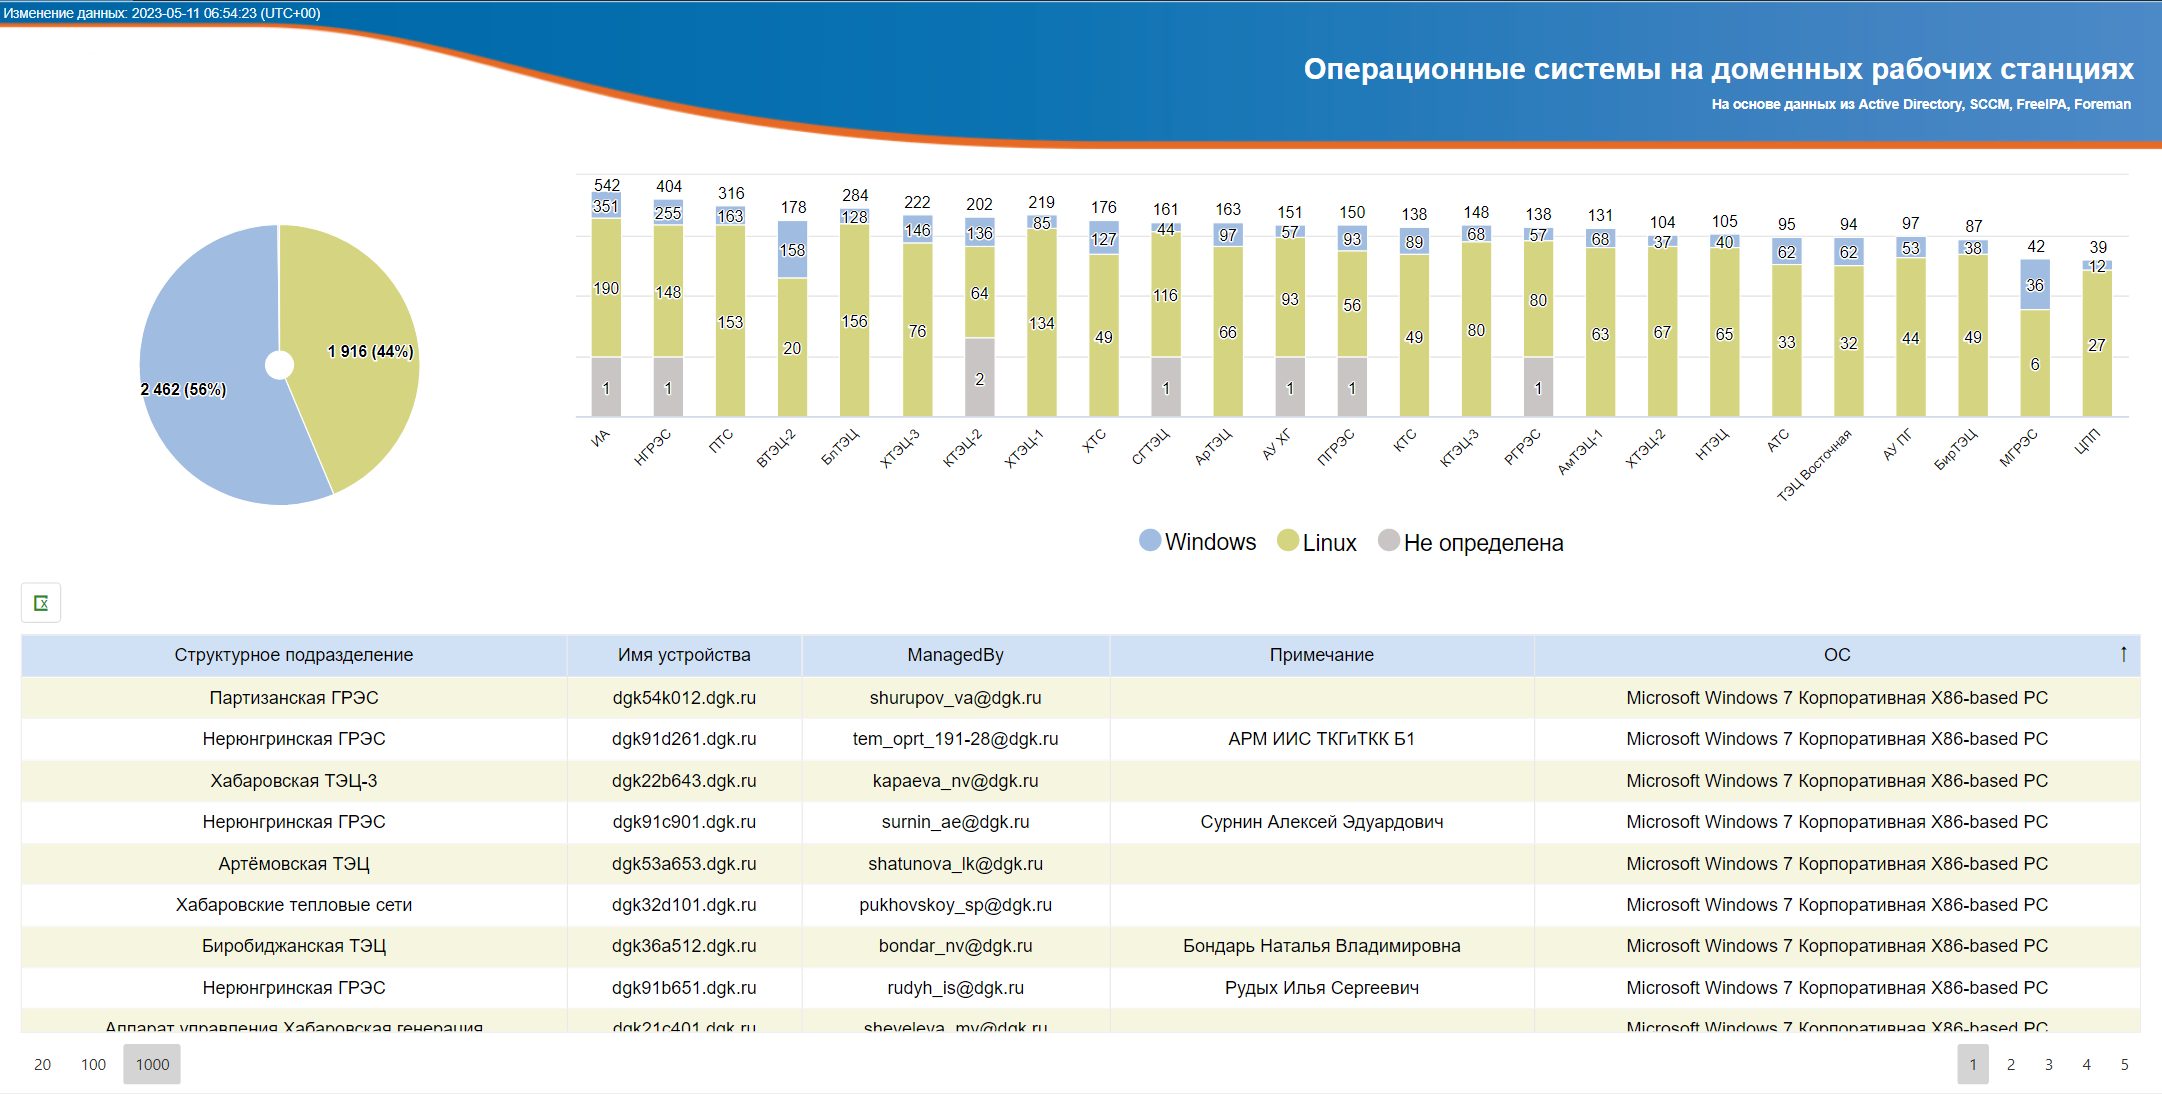This screenshot has width=2162, height=1094.
Task: Click the note Бондарь Наталья Владимировна
Action: [1322, 946]
